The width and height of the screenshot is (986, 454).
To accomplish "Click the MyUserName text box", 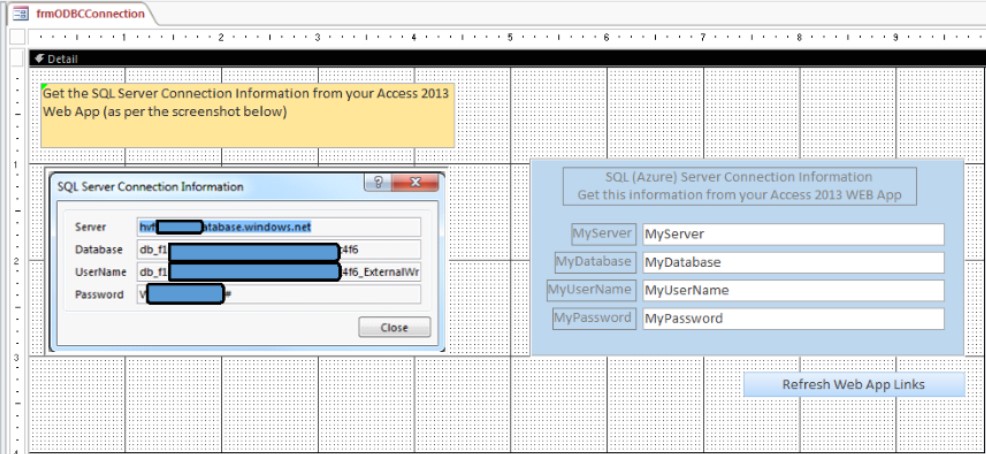I will pos(794,291).
